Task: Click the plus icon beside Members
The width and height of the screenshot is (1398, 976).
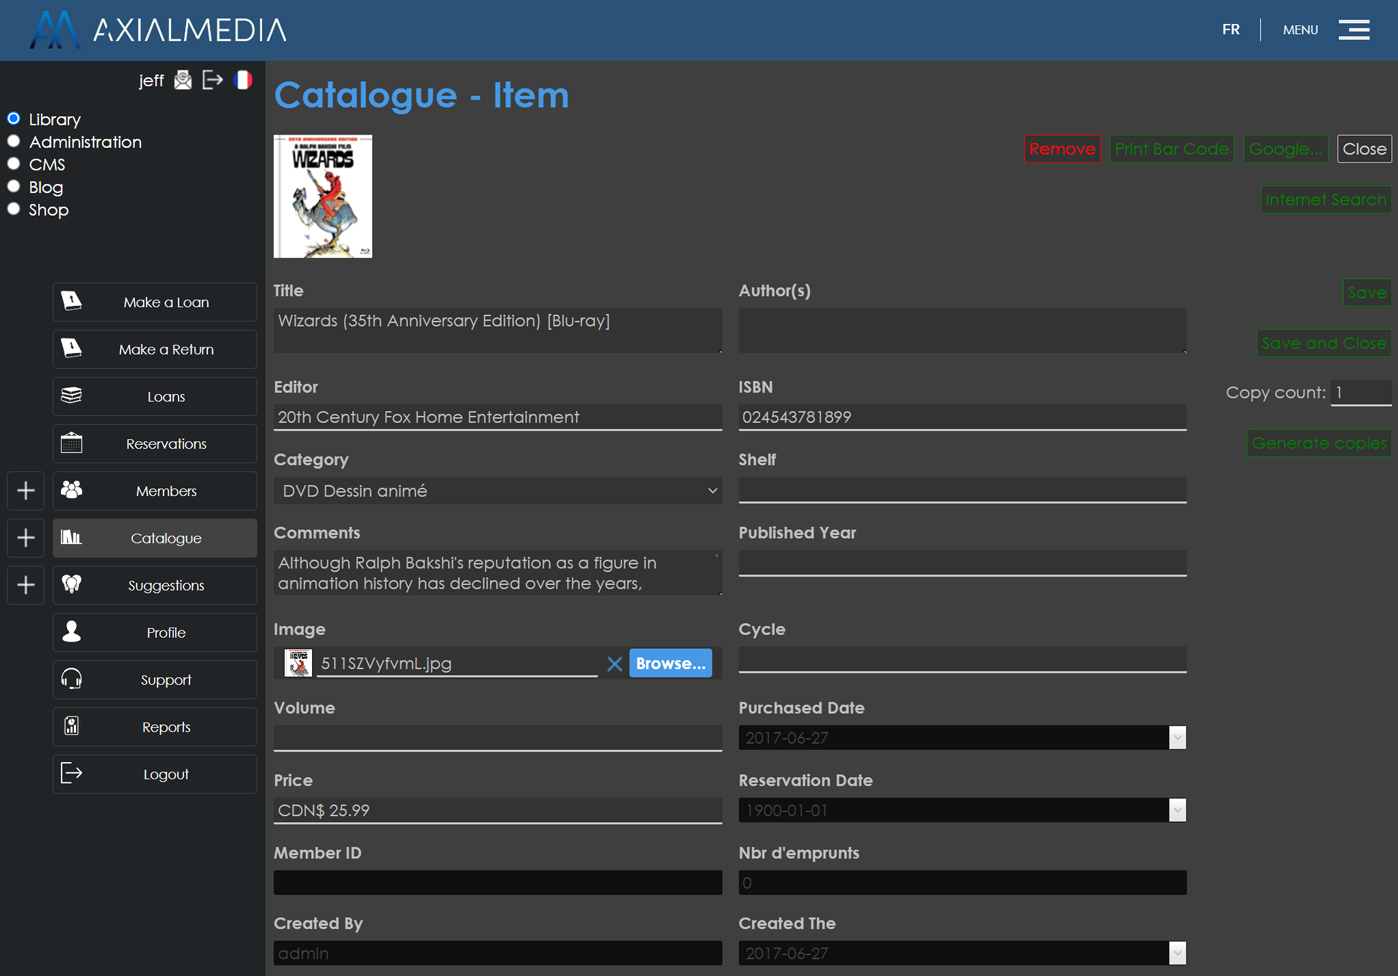Action: coord(26,491)
